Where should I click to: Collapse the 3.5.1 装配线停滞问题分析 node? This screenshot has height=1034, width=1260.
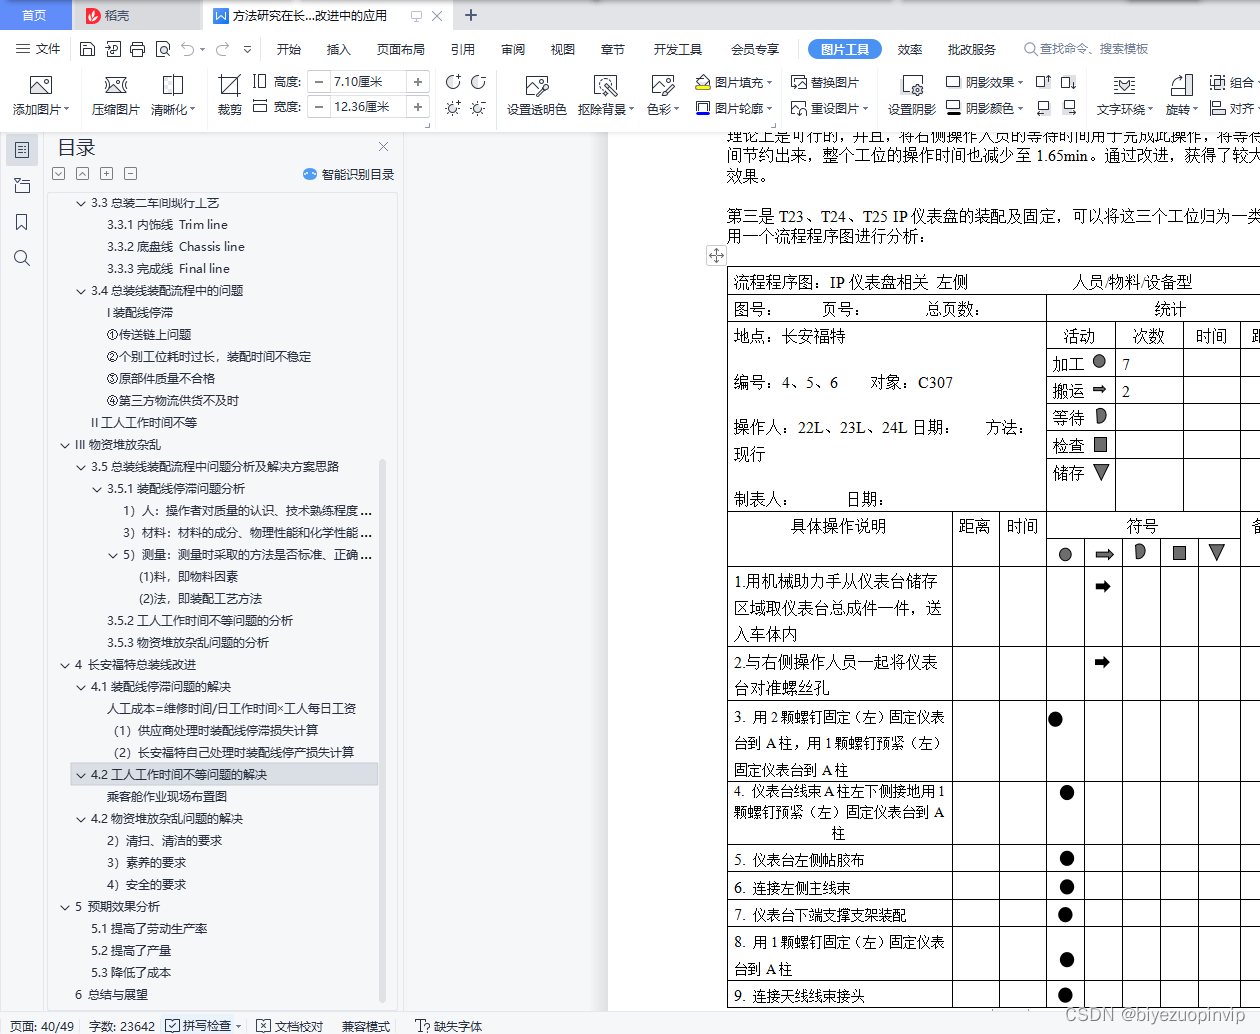click(x=97, y=489)
